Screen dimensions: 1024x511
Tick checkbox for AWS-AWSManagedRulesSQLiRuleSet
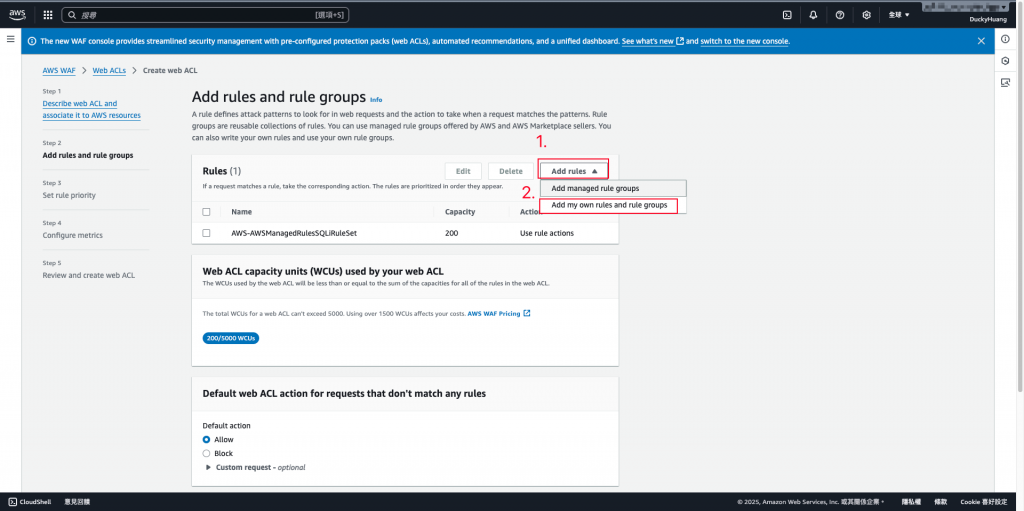[206, 233]
